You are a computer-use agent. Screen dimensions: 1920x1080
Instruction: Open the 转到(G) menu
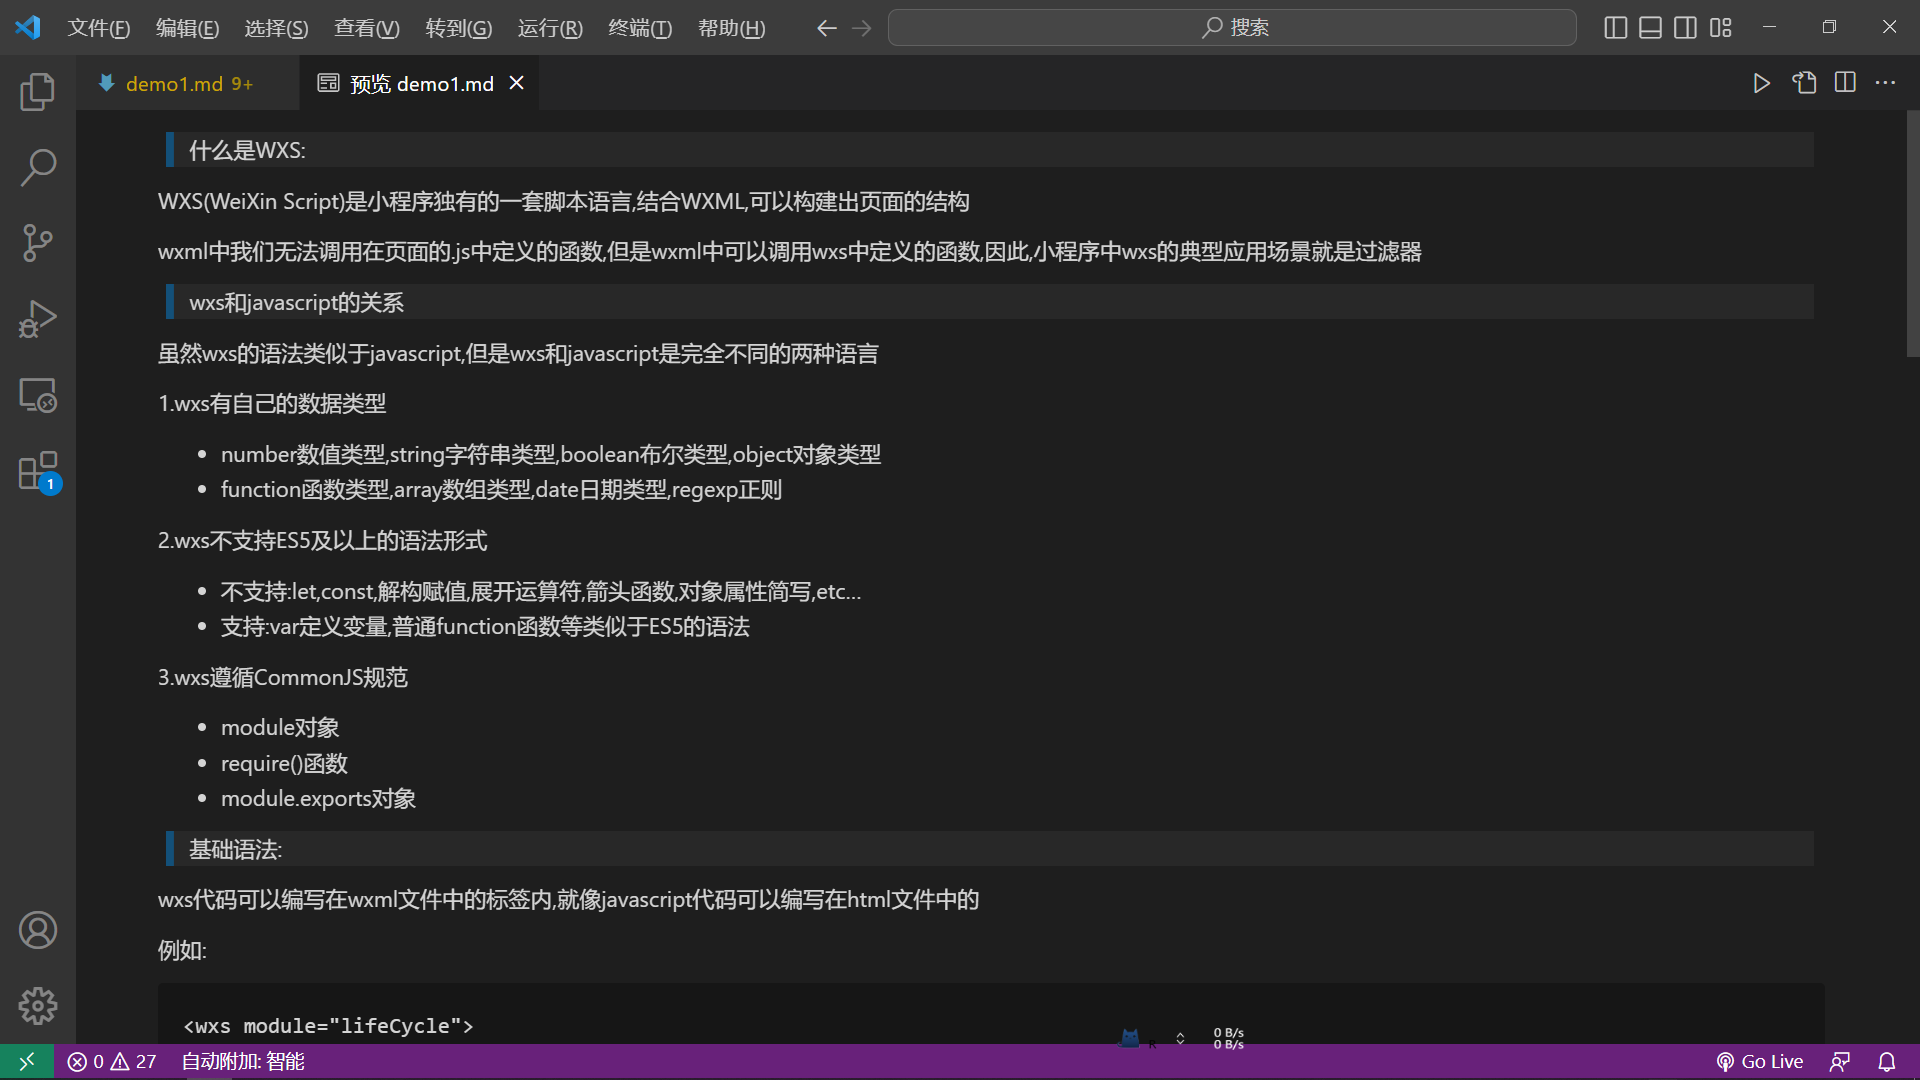click(458, 28)
